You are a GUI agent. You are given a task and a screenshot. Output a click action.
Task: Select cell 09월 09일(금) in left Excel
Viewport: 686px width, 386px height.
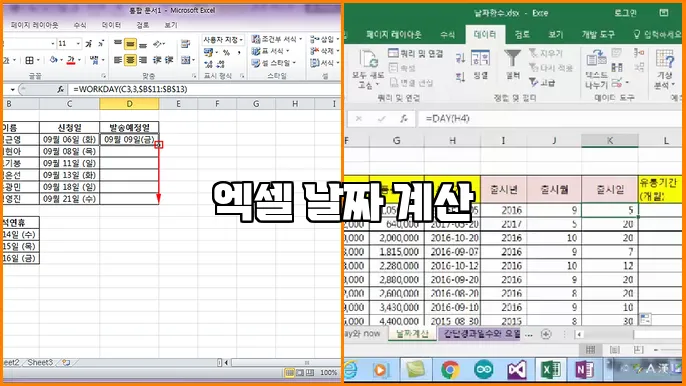(x=130, y=140)
